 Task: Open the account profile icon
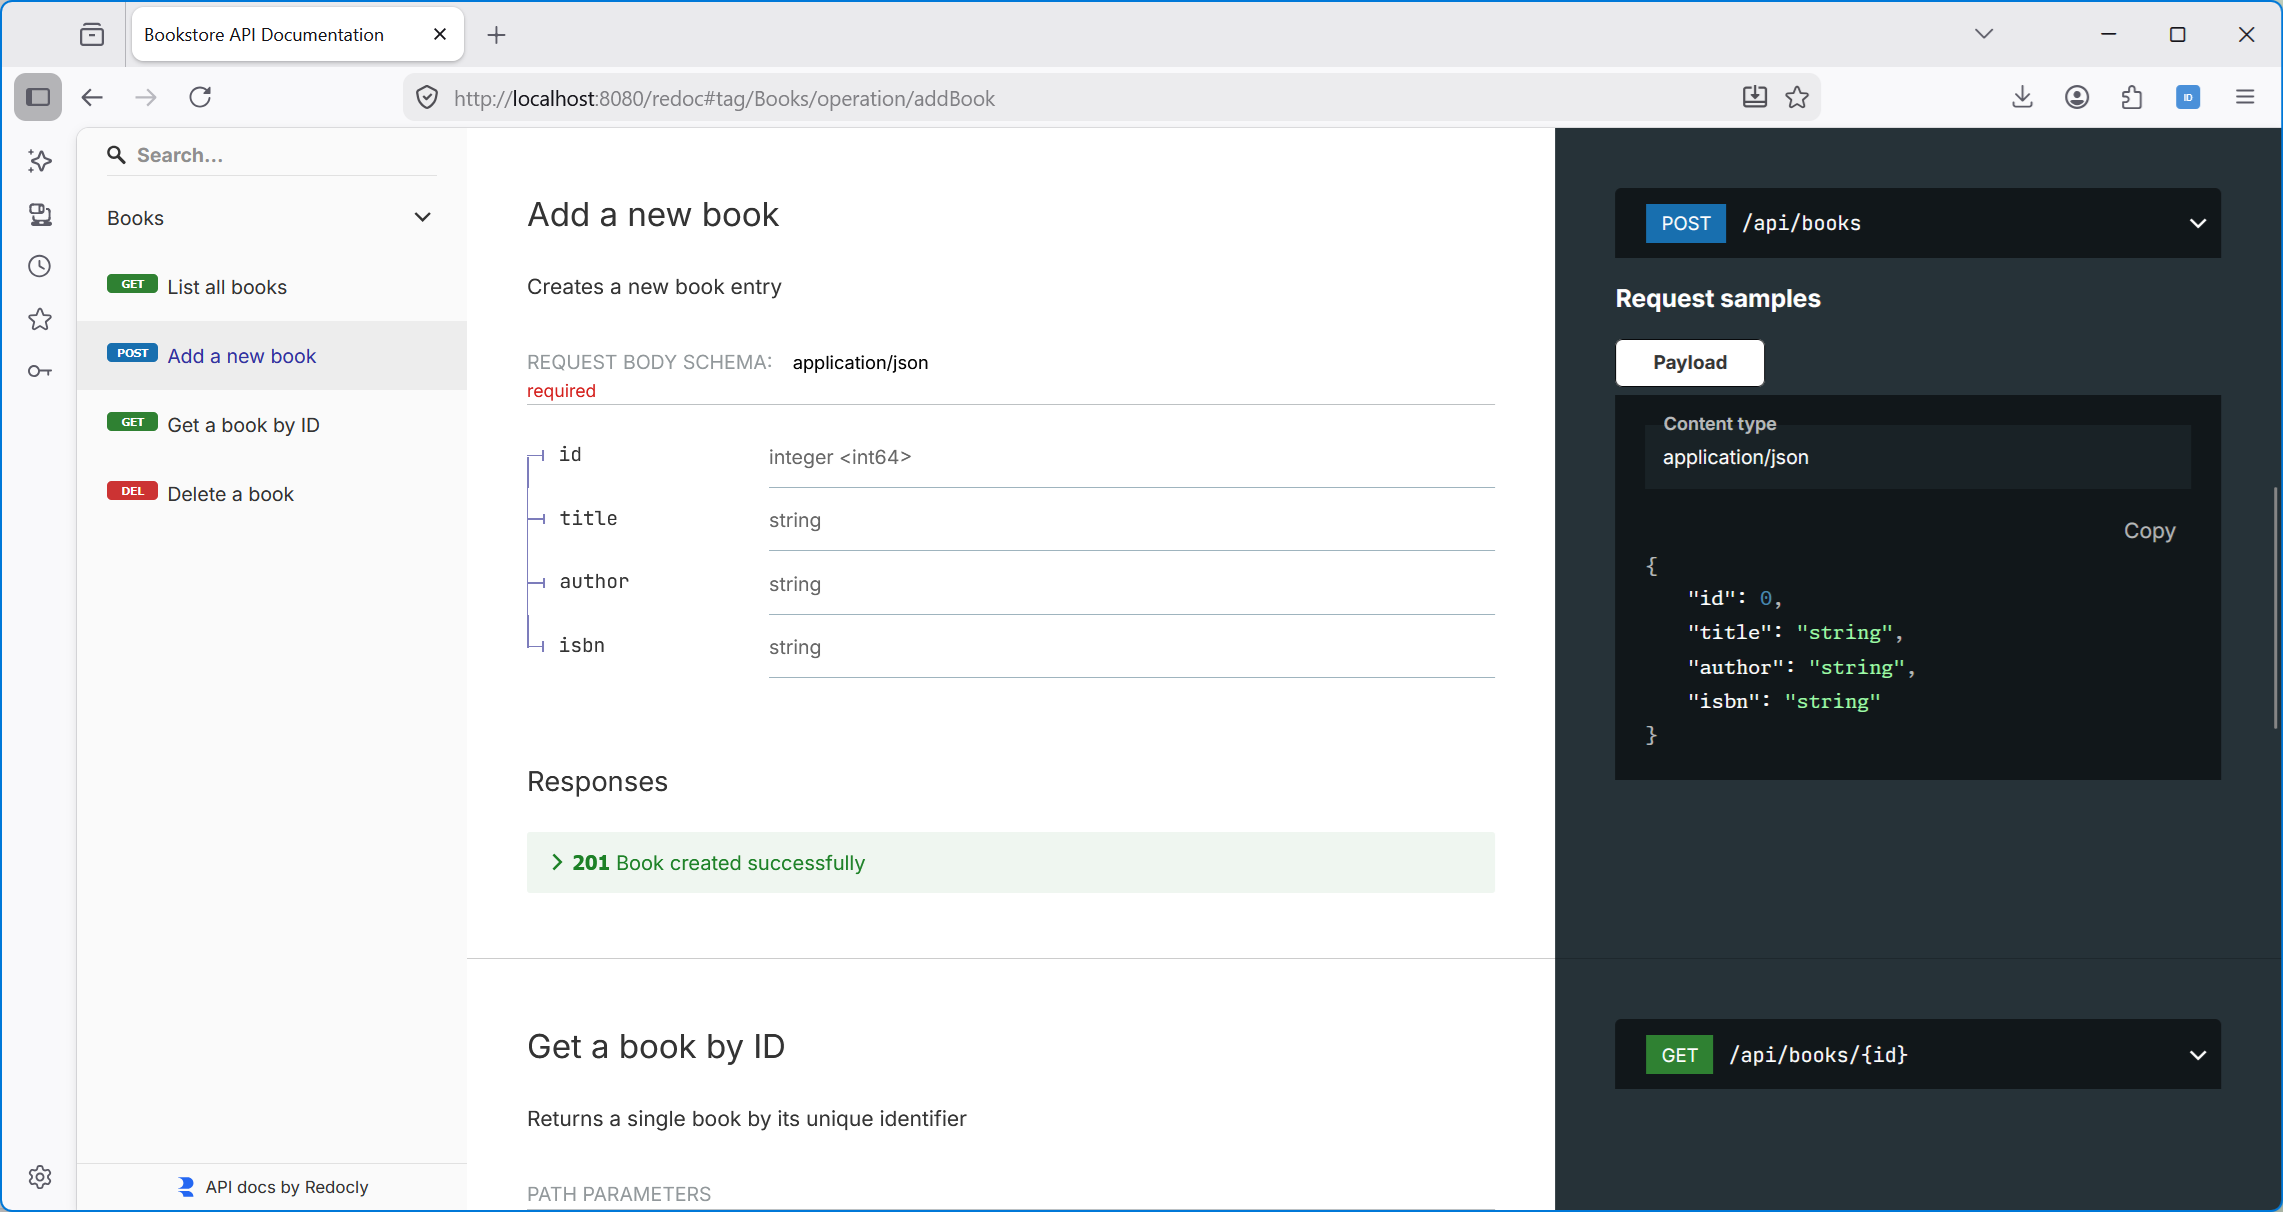point(2076,97)
